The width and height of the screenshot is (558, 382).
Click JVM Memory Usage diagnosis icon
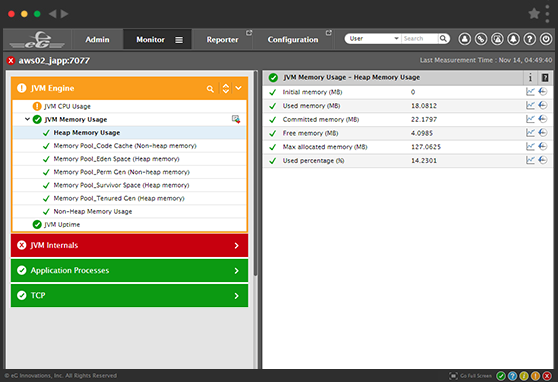pyautogui.click(x=236, y=119)
